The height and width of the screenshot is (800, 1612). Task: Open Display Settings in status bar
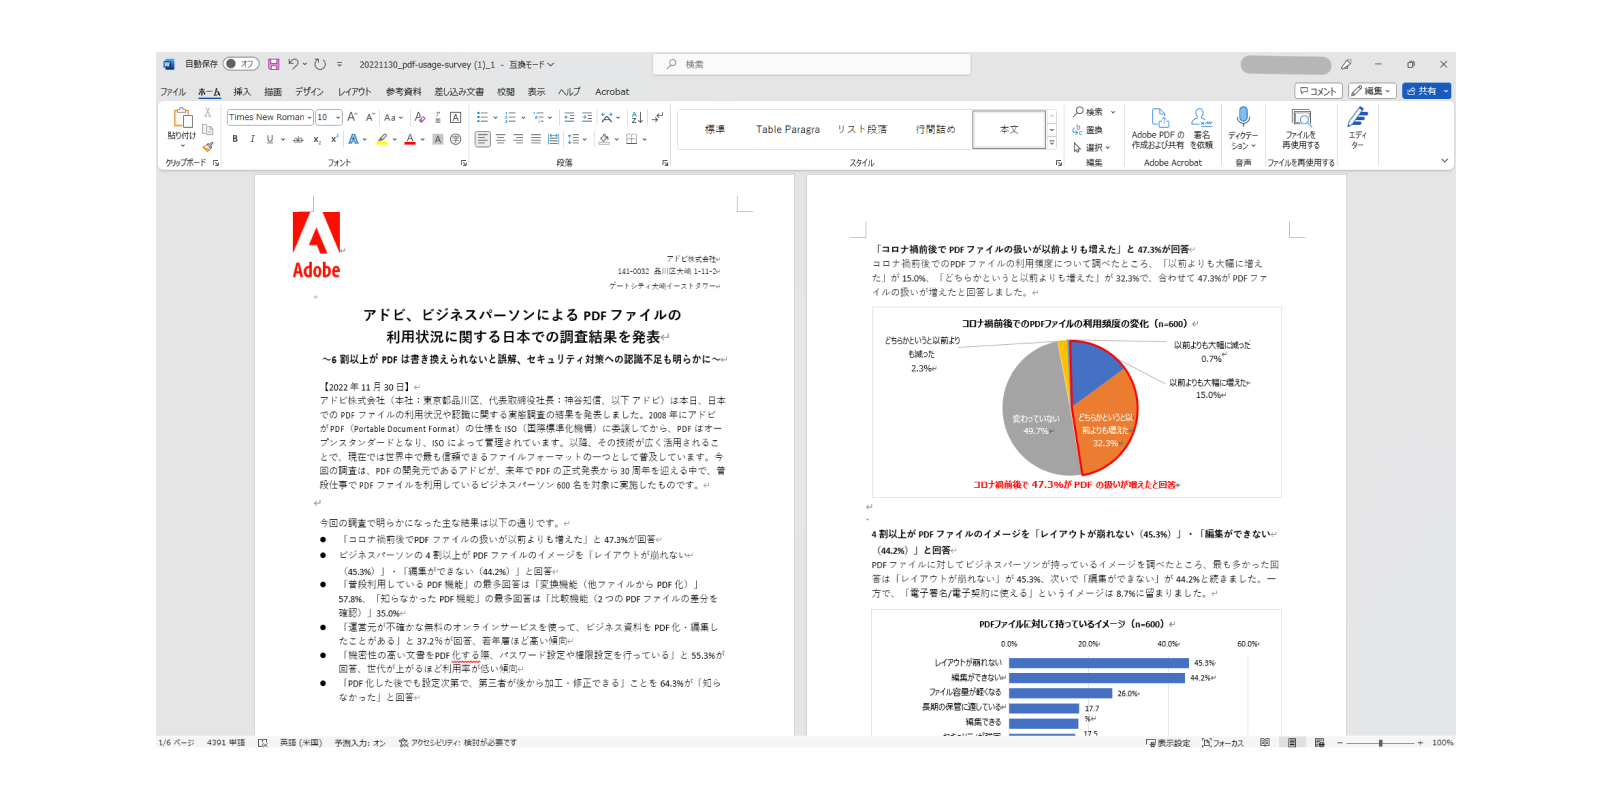[x=1168, y=743]
